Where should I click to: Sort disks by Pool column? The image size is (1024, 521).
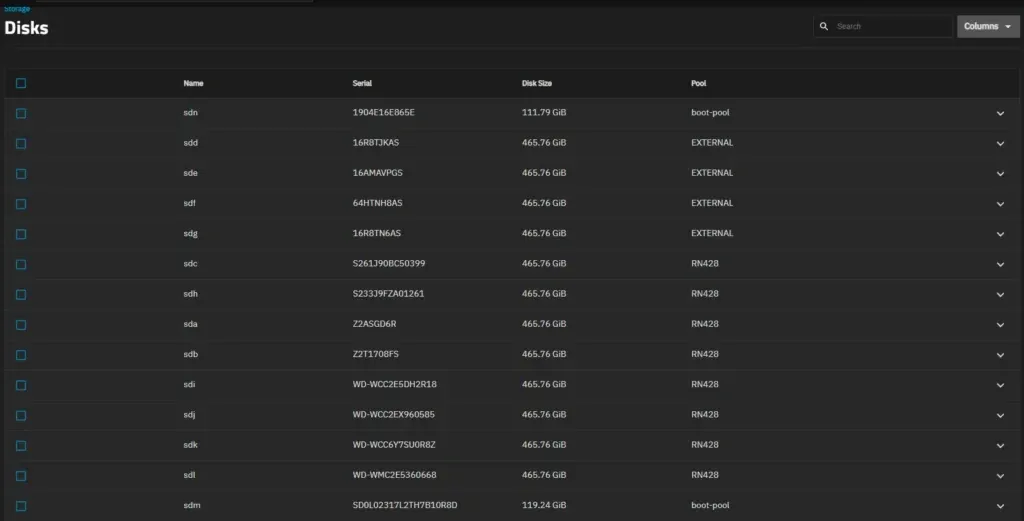pyautogui.click(x=699, y=83)
